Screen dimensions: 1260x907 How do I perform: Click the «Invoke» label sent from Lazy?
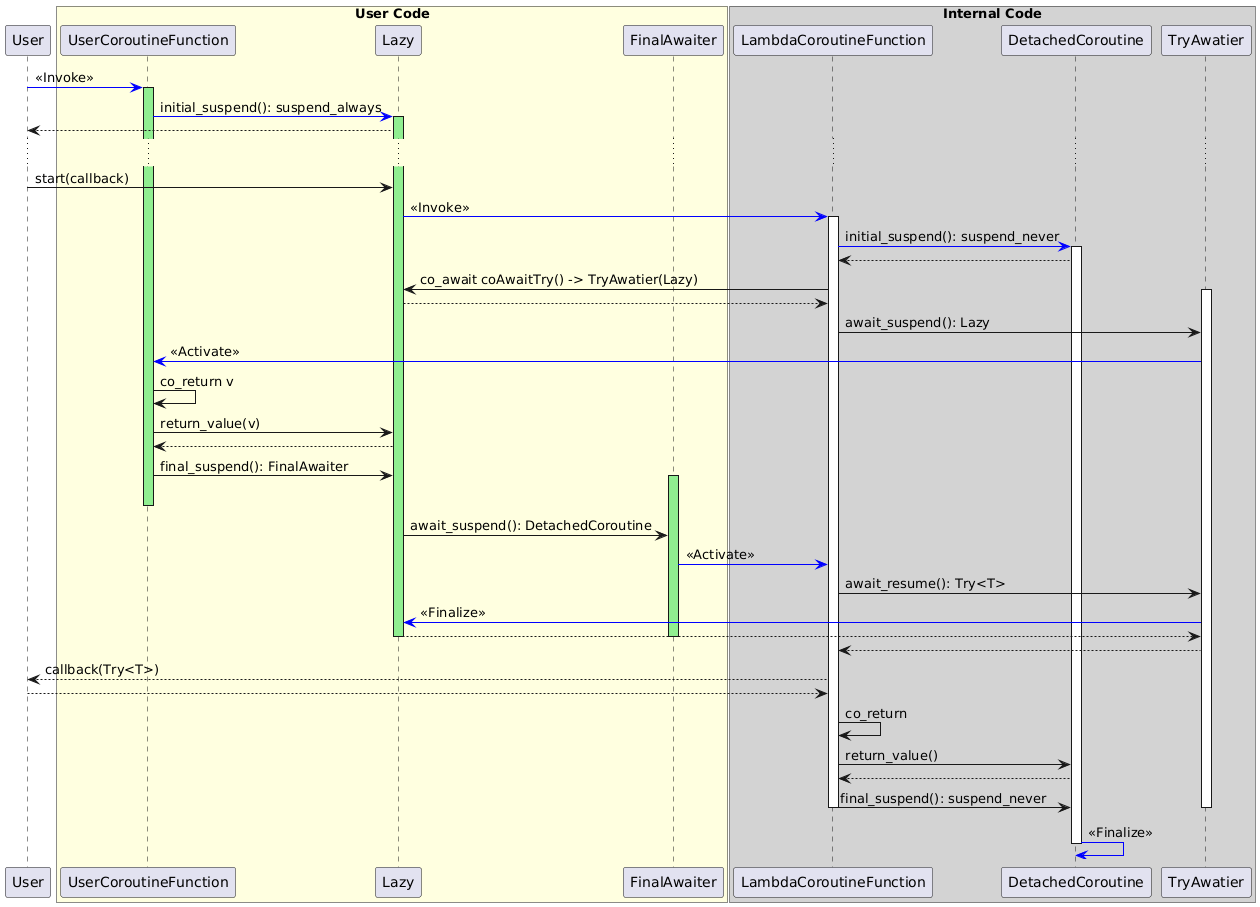(440, 207)
